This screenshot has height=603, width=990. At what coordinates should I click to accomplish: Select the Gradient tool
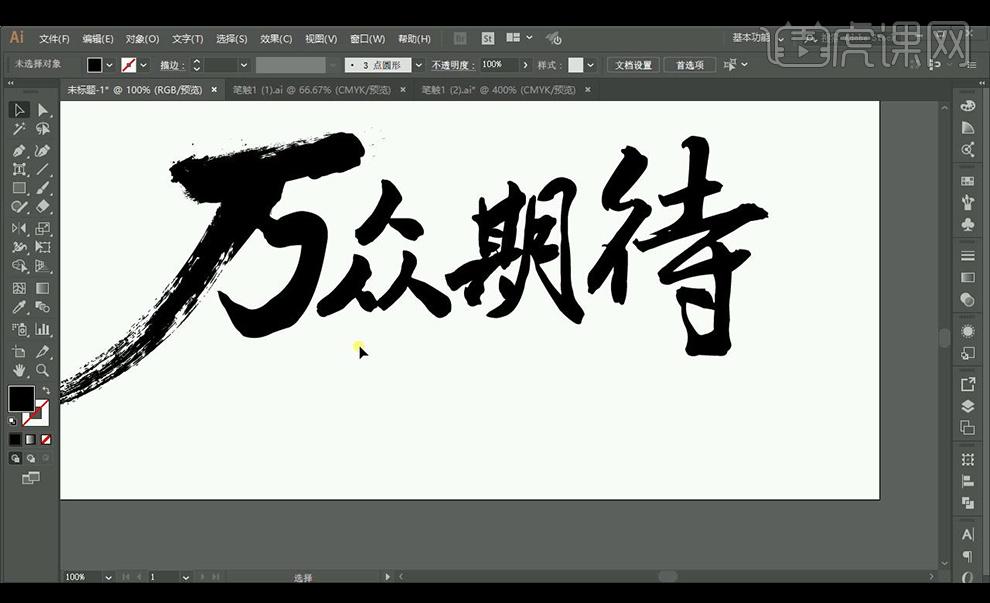42,289
